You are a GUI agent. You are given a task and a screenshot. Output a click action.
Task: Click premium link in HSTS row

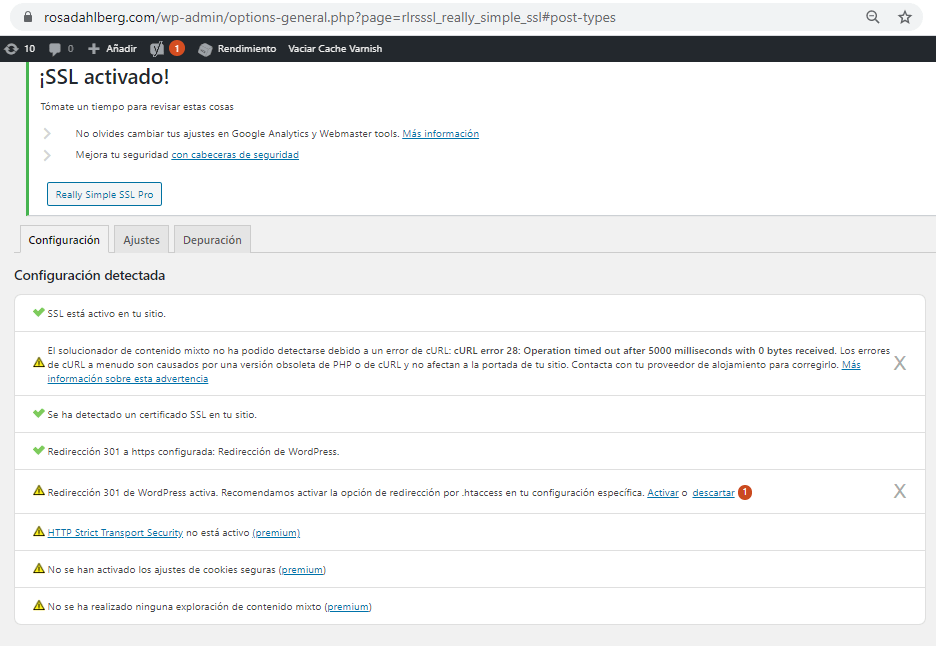point(276,533)
